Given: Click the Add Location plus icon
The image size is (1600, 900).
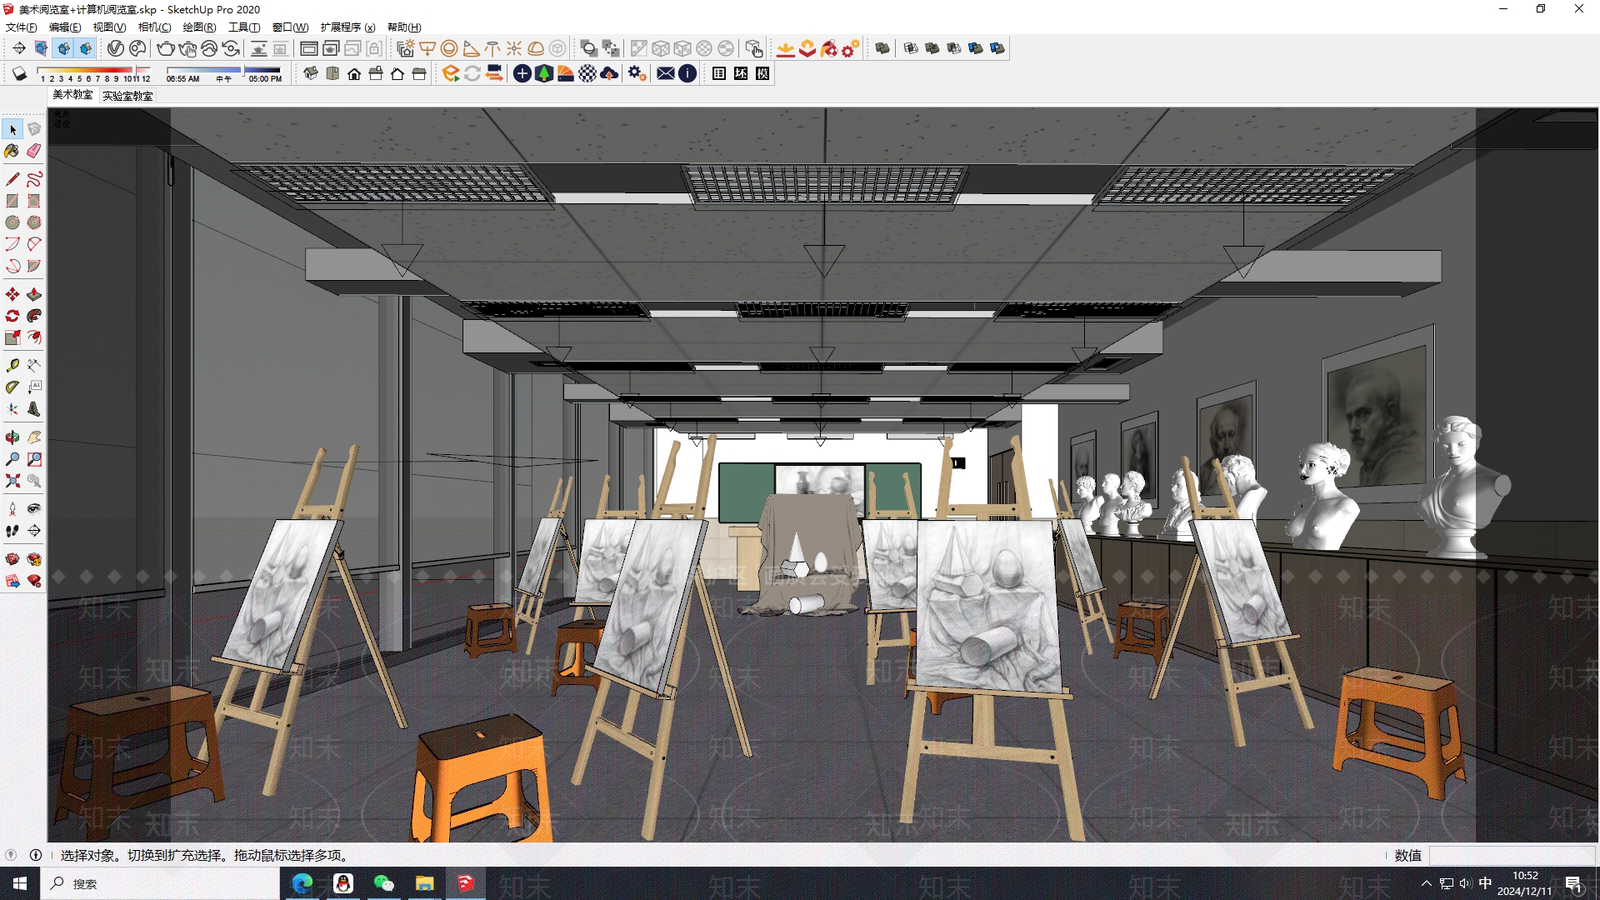Looking at the screenshot, I should (x=522, y=74).
